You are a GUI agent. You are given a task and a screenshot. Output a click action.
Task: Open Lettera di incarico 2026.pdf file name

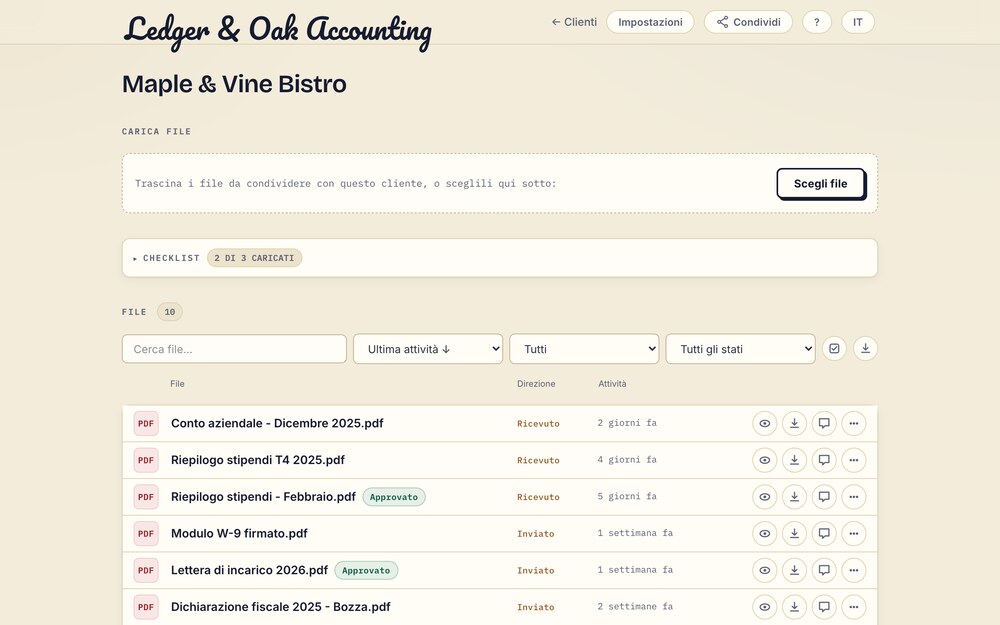[x=249, y=570]
